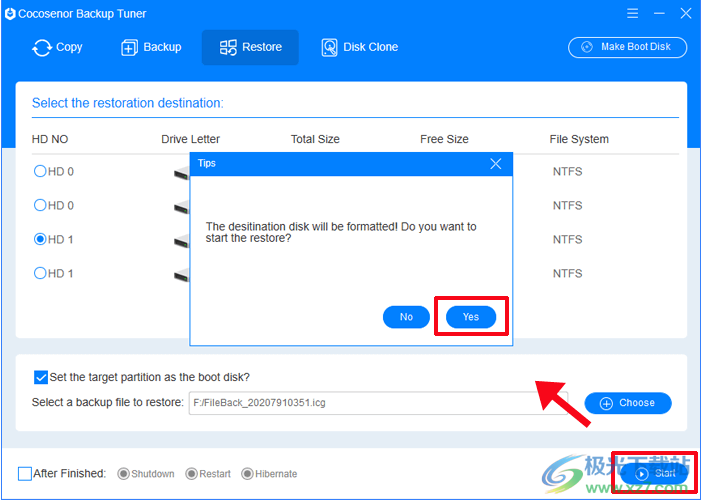Click the Total Size column header
The height and width of the screenshot is (504, 701).
pyautogui.click(x=315, y=139)
